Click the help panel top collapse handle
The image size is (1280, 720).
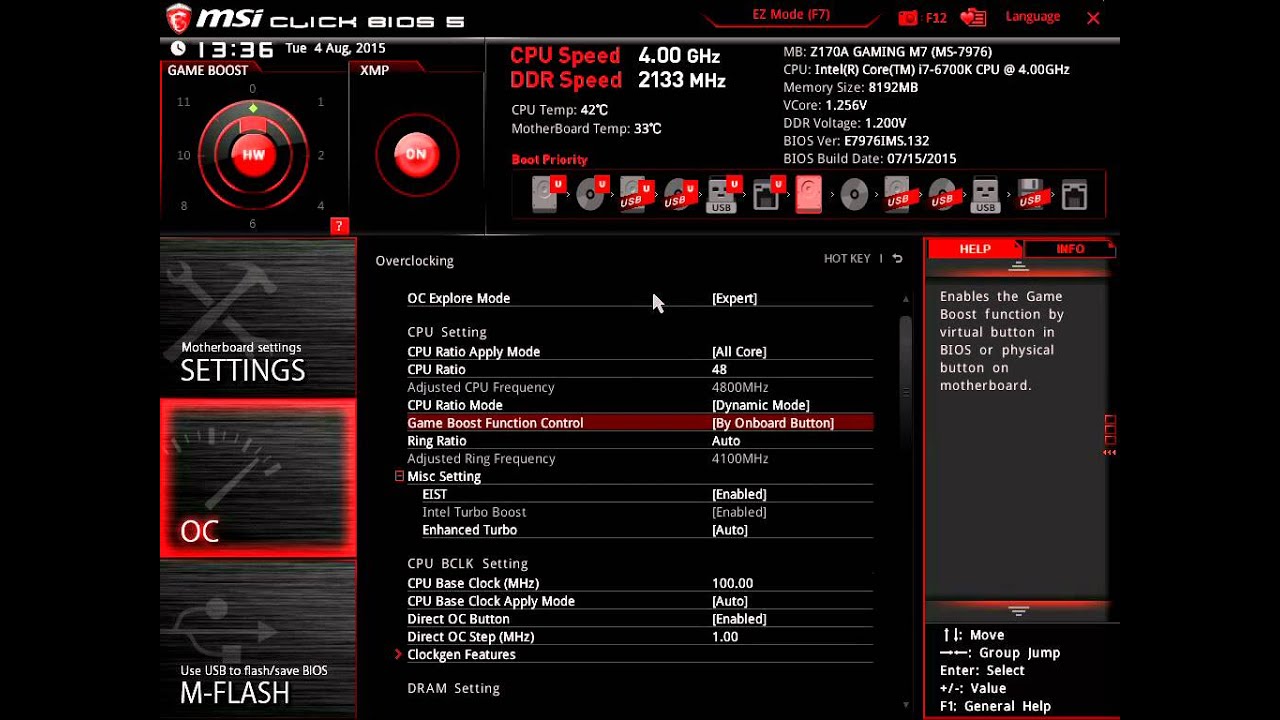[1018, 266]
